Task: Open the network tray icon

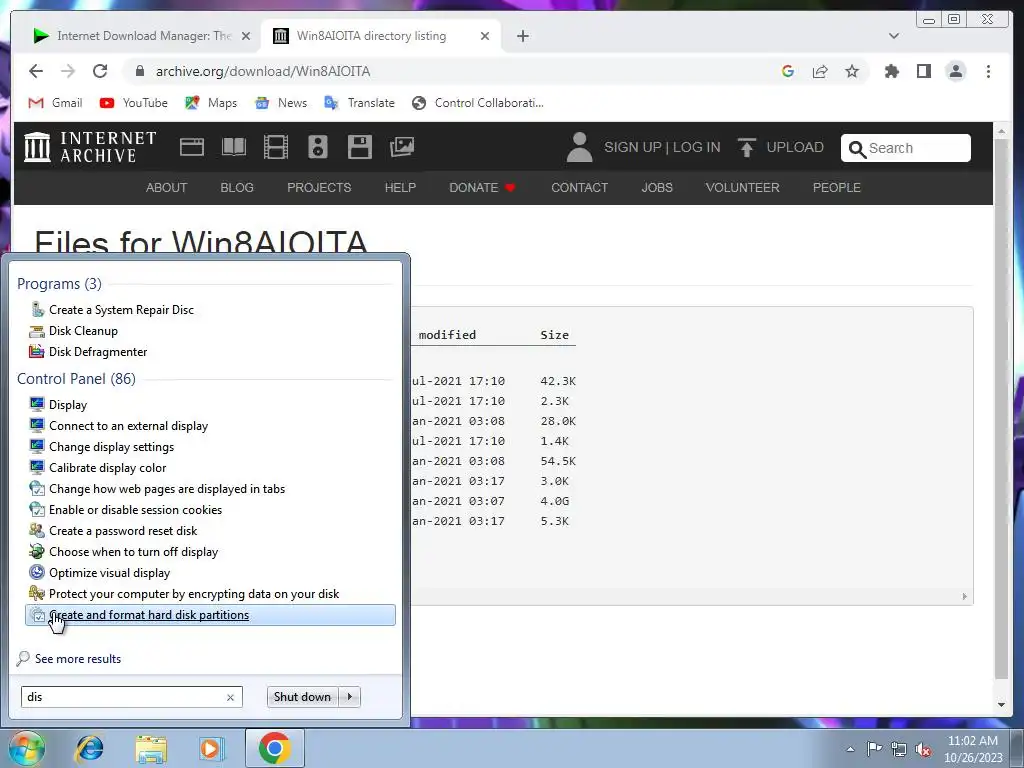Action: tap(899, 749)
